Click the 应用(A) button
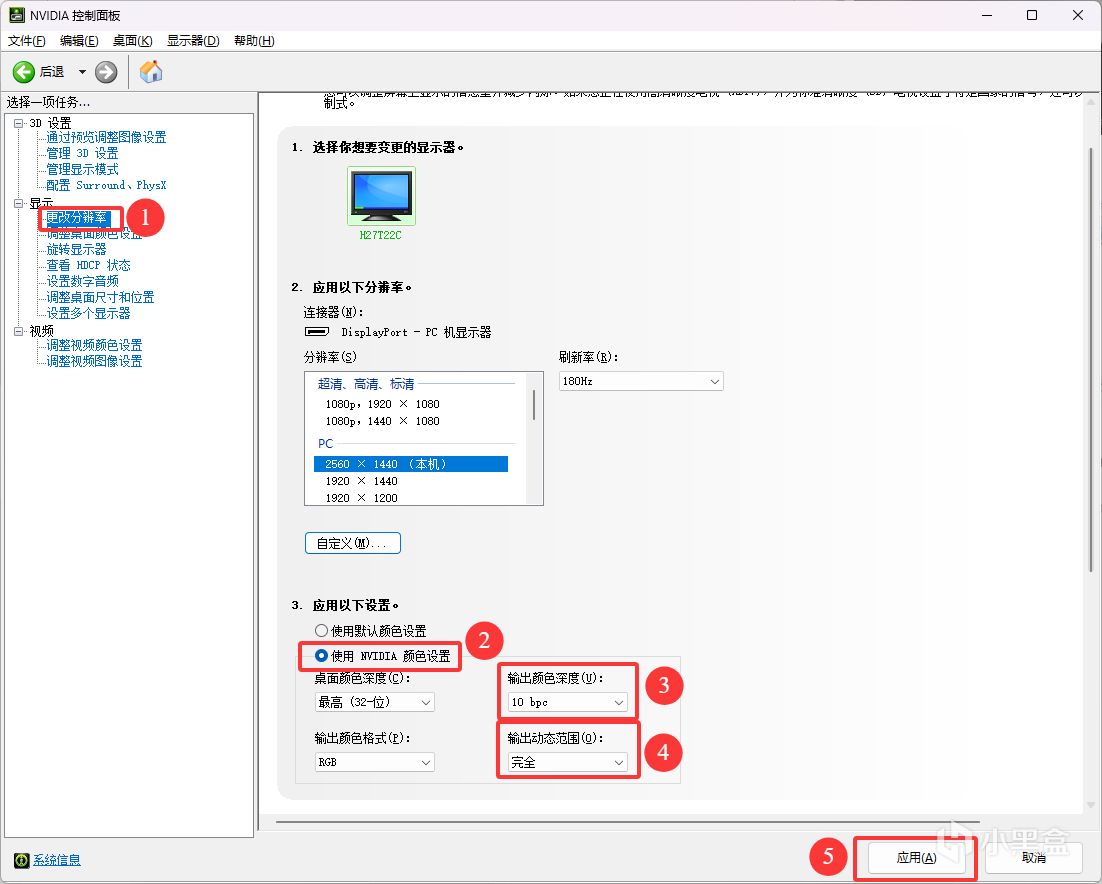 click(916, 858)
